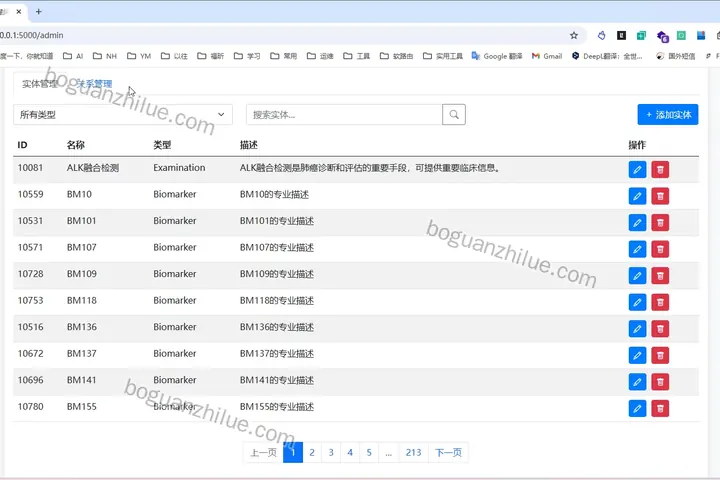
Task: Bookmark this page with the star icon
Action: coord(574,35)
